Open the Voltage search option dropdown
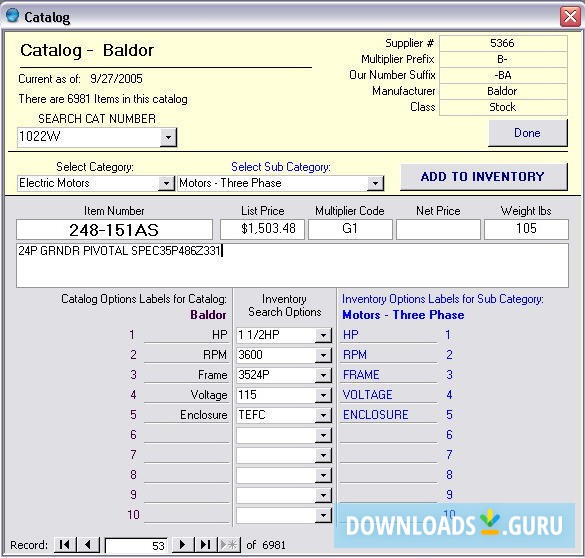Viewport: 585px width, 558px height. point(323,395)
